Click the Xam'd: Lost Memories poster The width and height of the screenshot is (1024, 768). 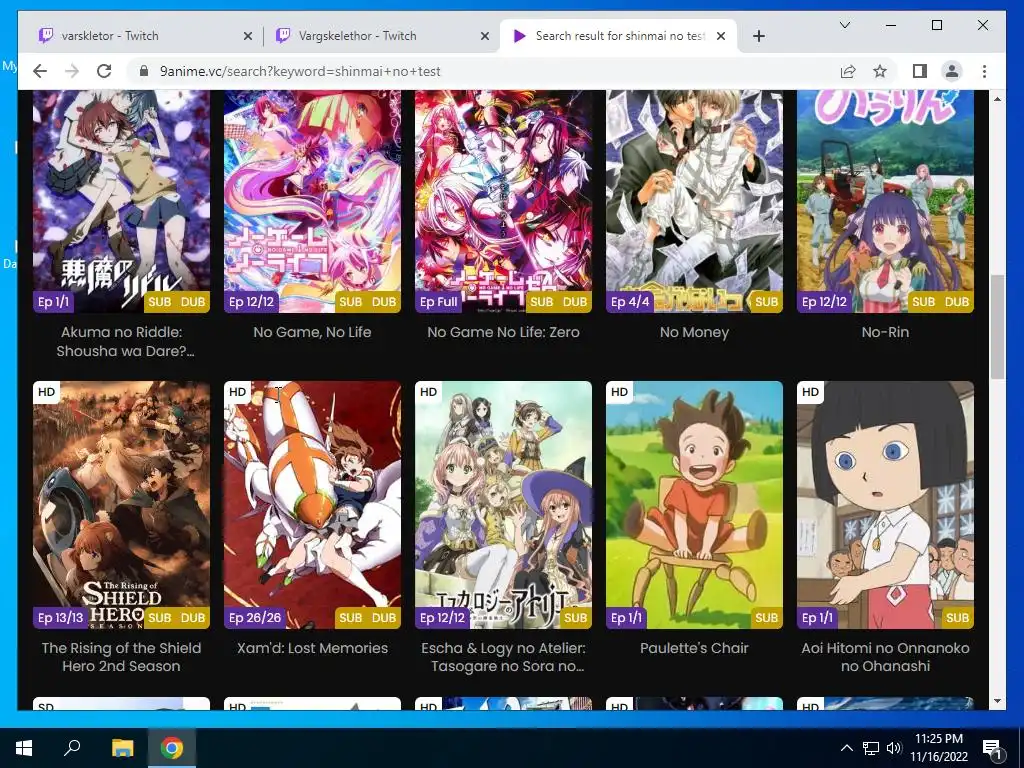312,505
